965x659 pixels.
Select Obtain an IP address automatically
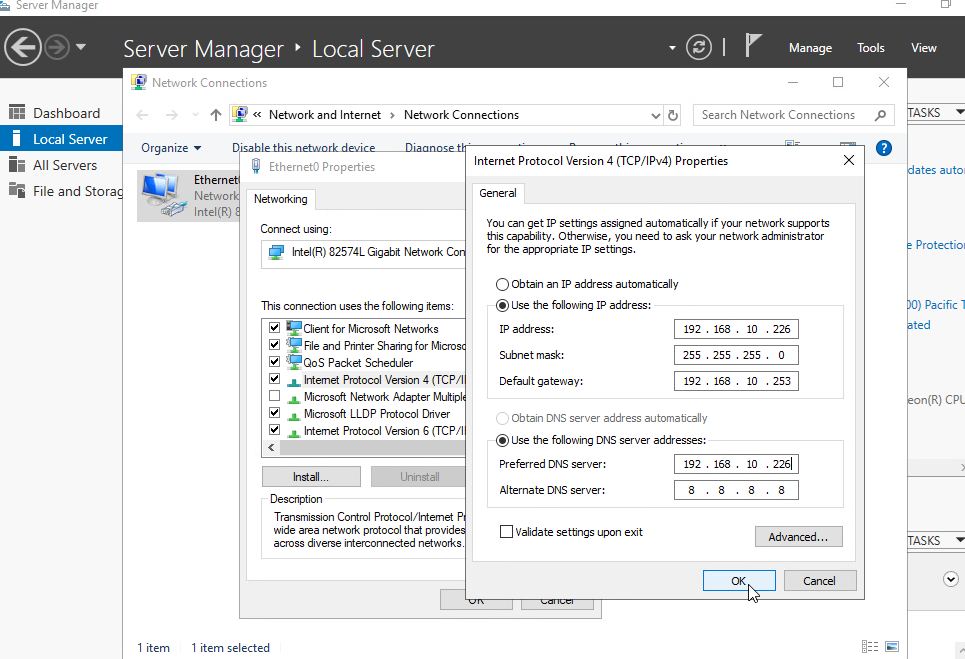[503, 284]
